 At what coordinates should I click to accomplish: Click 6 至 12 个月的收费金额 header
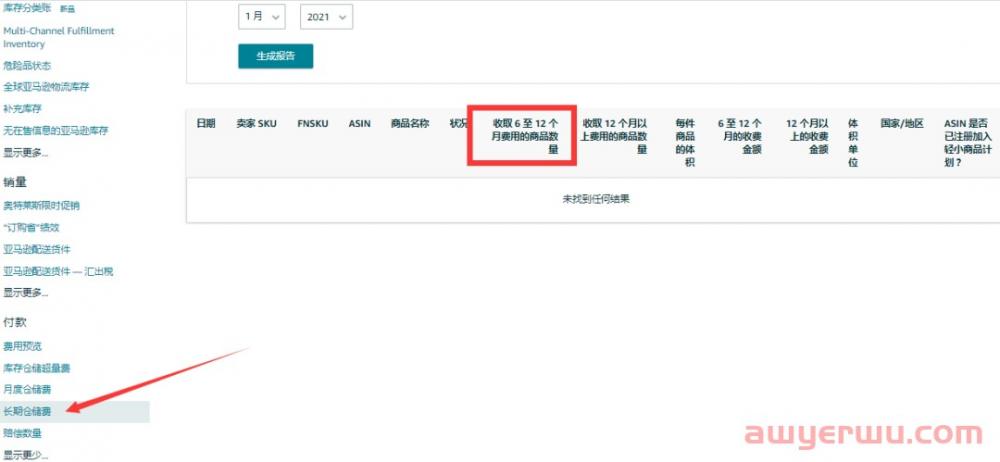pos(739,136)
